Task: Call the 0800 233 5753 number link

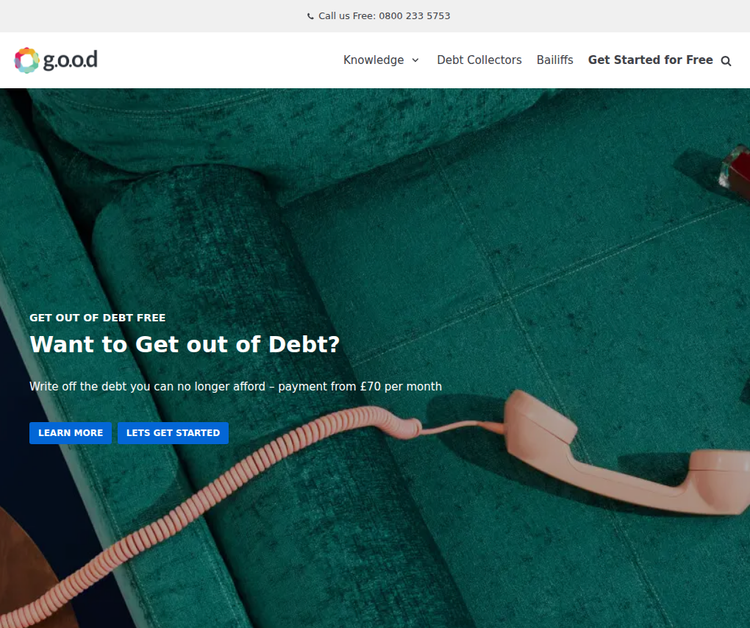Action: click(414, 16)
